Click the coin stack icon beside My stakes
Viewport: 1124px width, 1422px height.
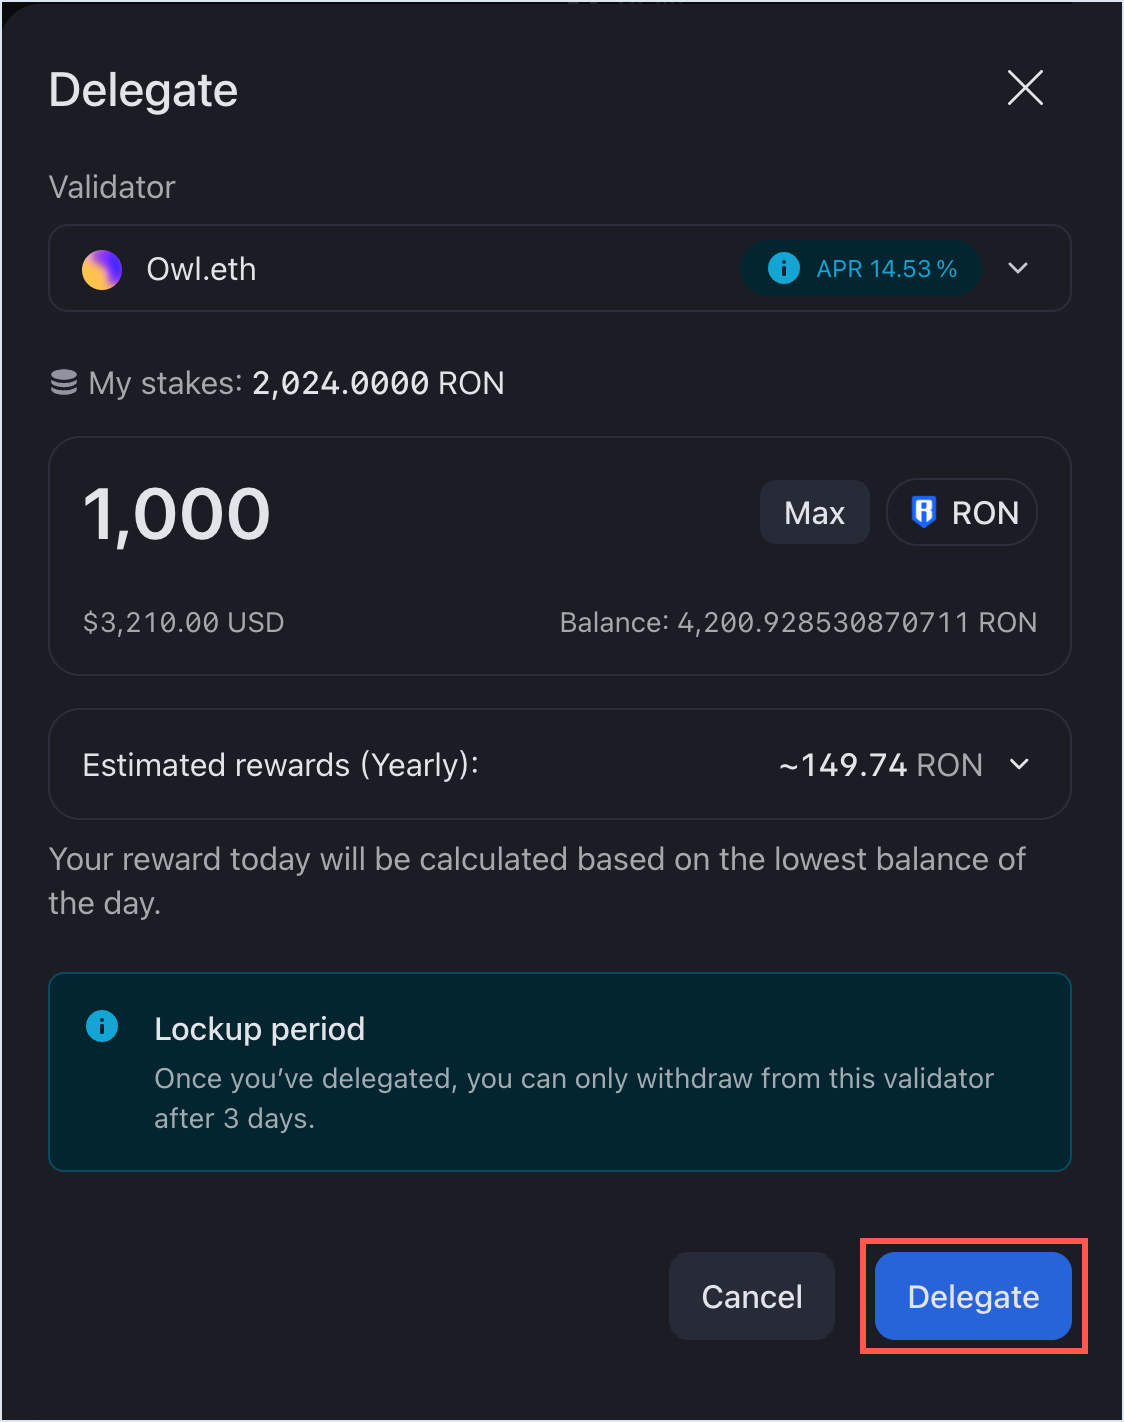64,383
